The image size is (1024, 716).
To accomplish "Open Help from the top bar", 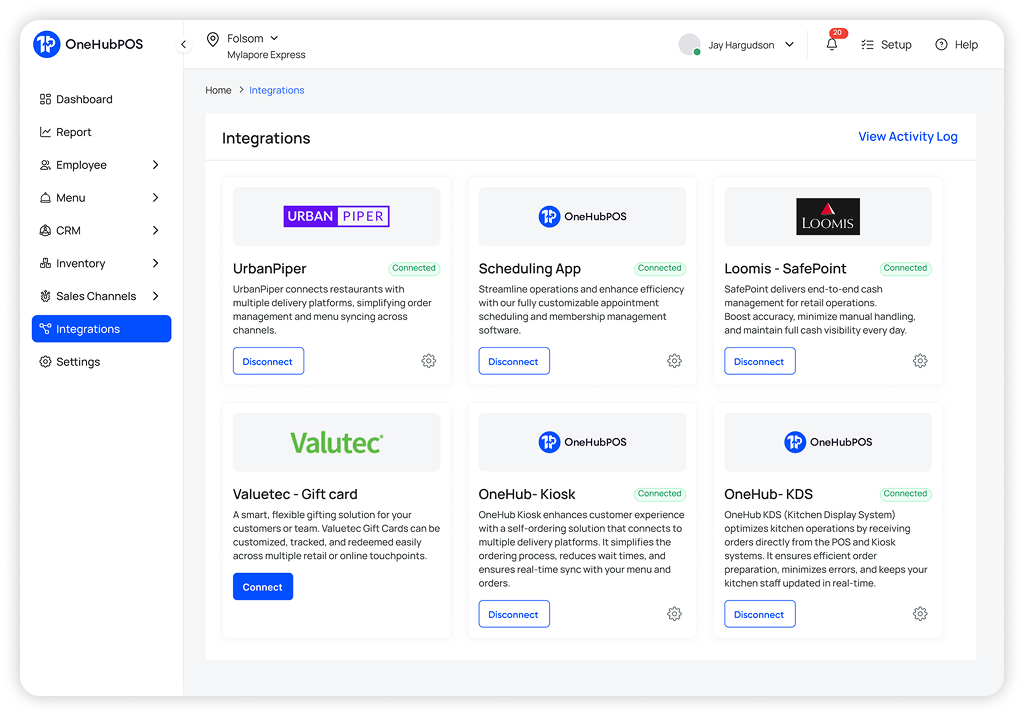I will pos(957,44).
